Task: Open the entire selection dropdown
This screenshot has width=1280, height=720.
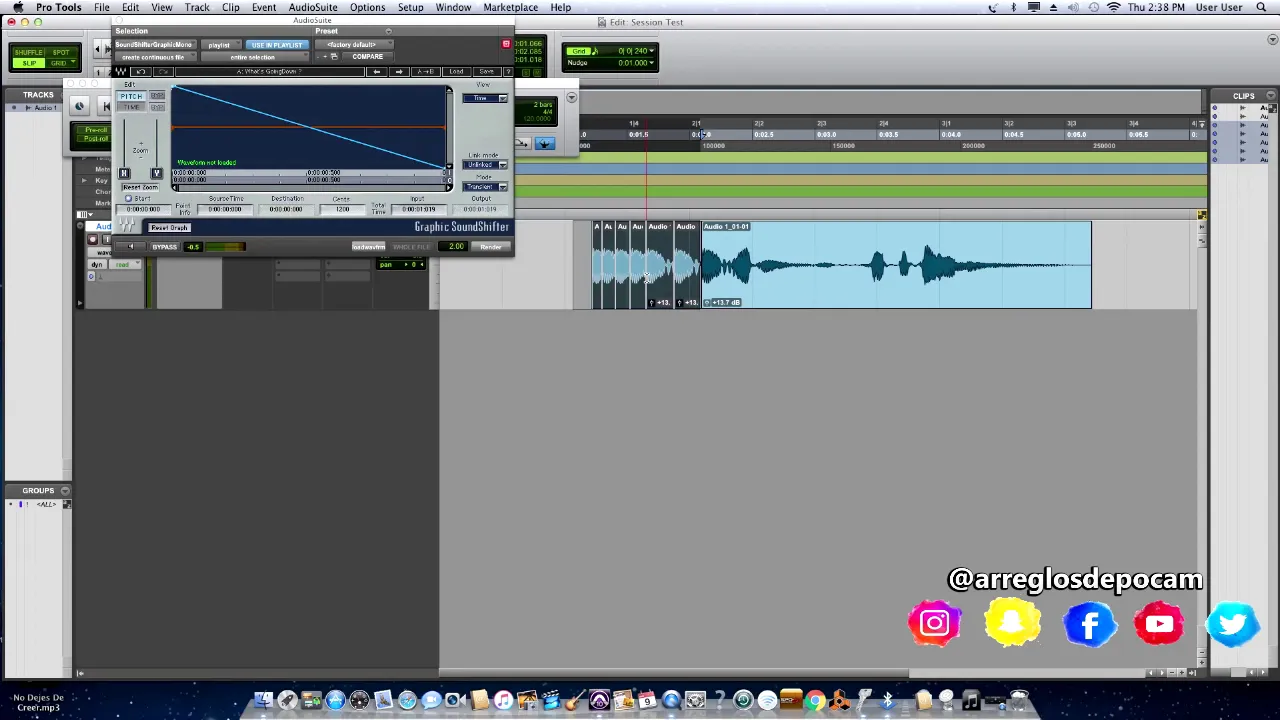Action: click(255, 57)
